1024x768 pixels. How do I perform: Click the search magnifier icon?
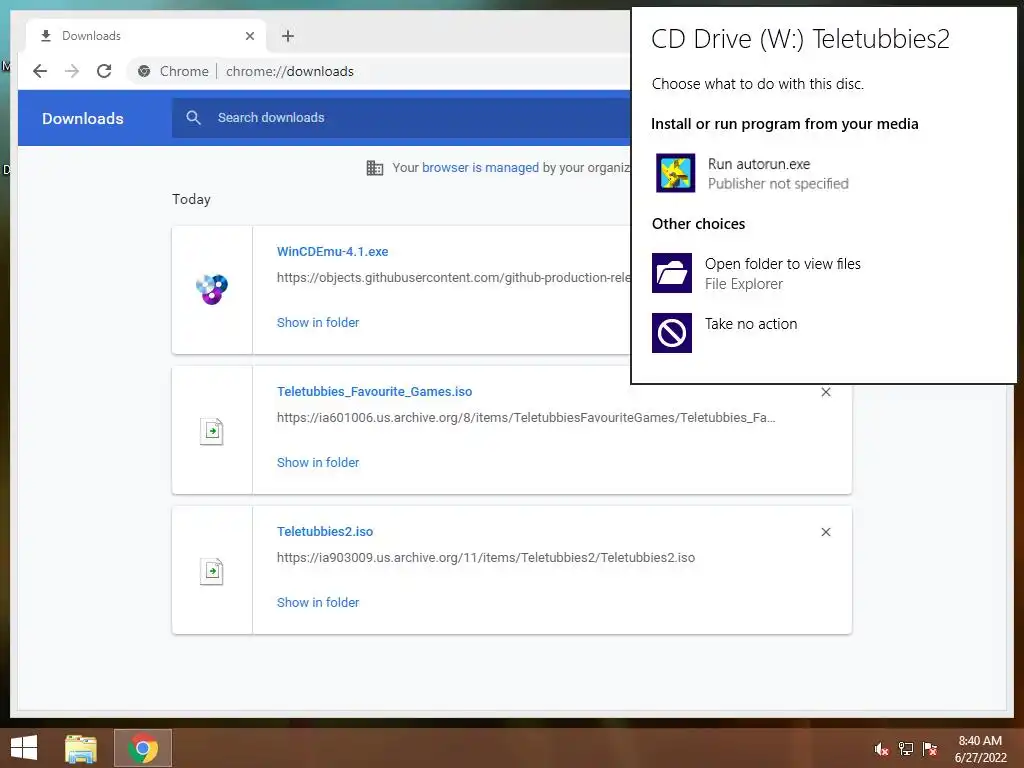click(x=193, y=118)
